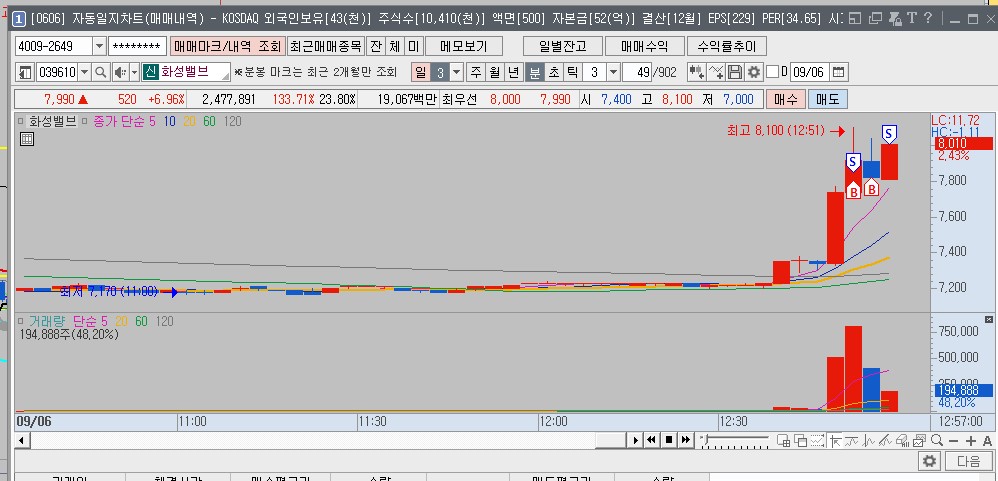
Task: Click the overlay windows chart icon
Action: coord(801,440)
